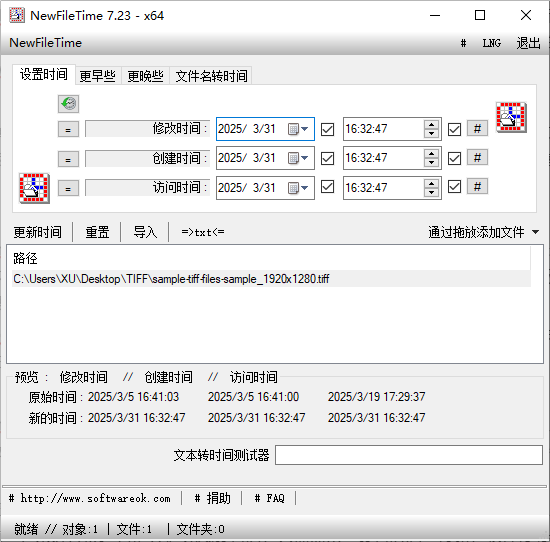Screen dimensions: 550x542
Task: Click the green clock current-time icon
Action: pyautogui.click(x=68, y=104)
